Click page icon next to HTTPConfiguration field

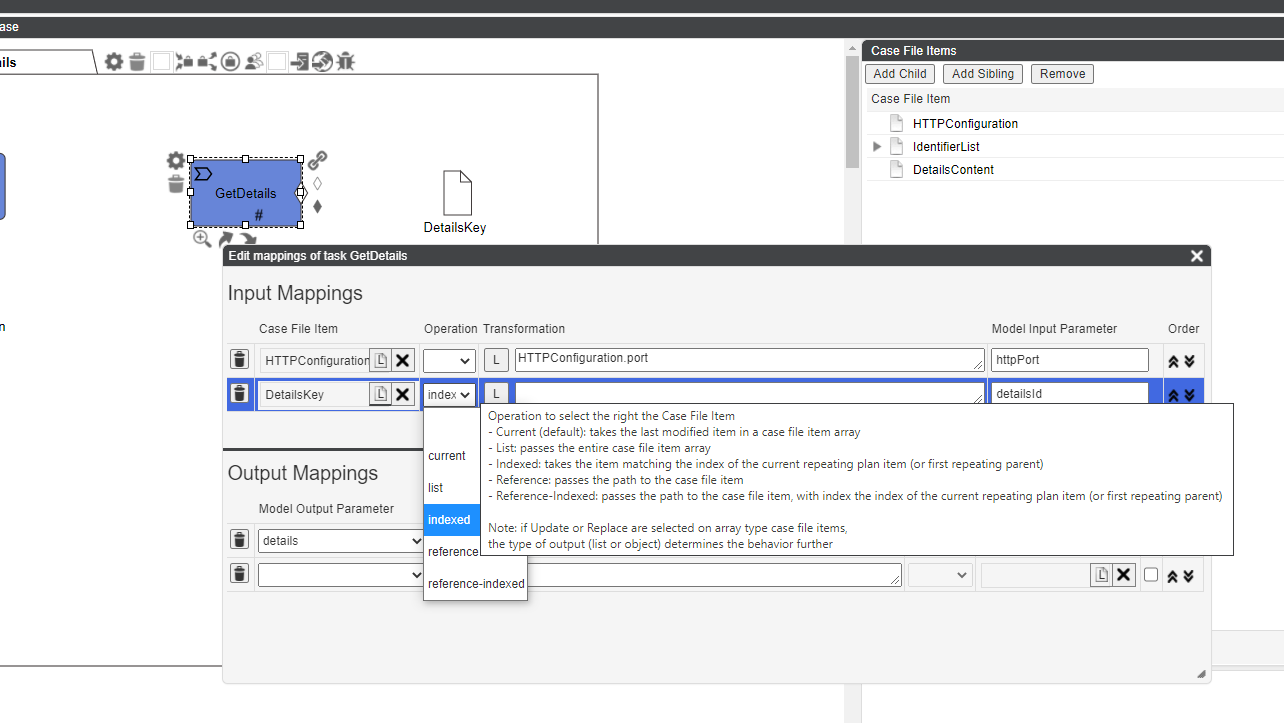380,361
